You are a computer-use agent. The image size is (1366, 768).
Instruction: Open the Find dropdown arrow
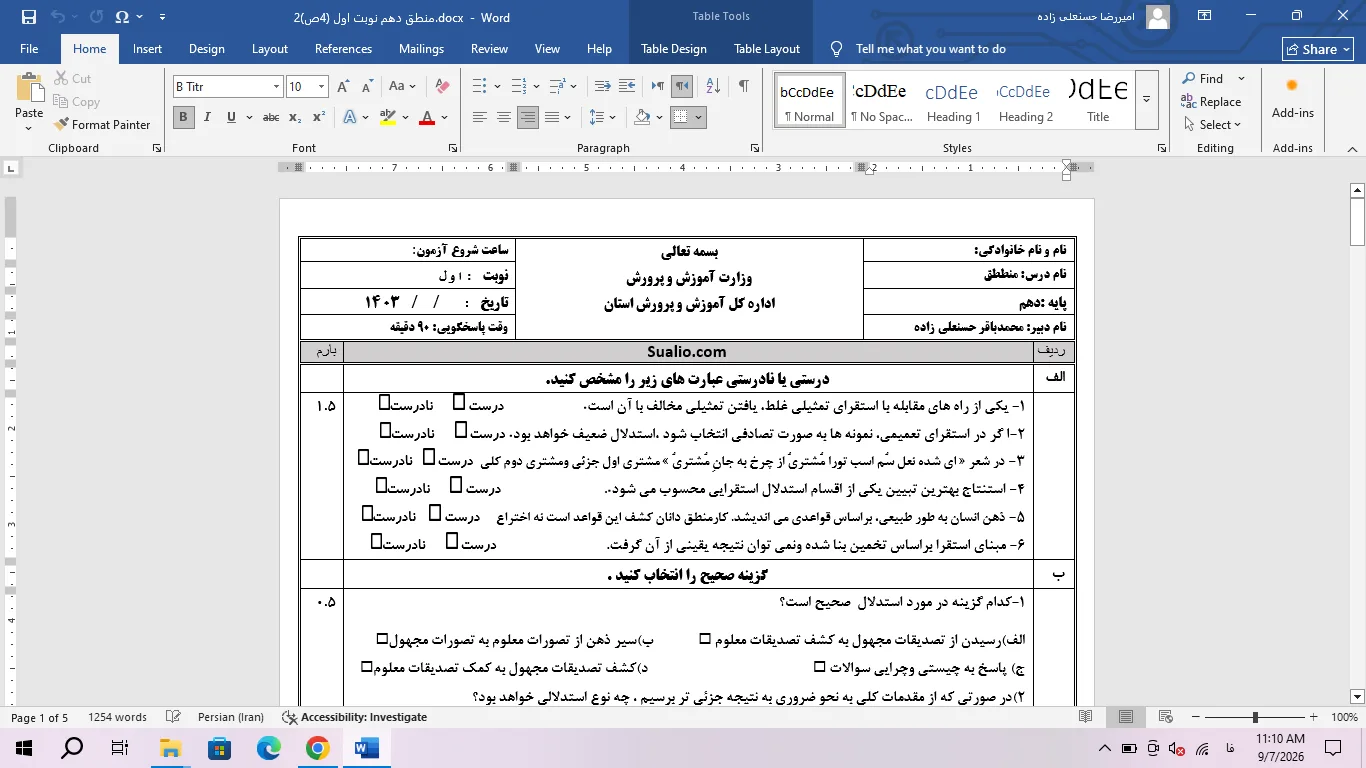point(1241,79)
